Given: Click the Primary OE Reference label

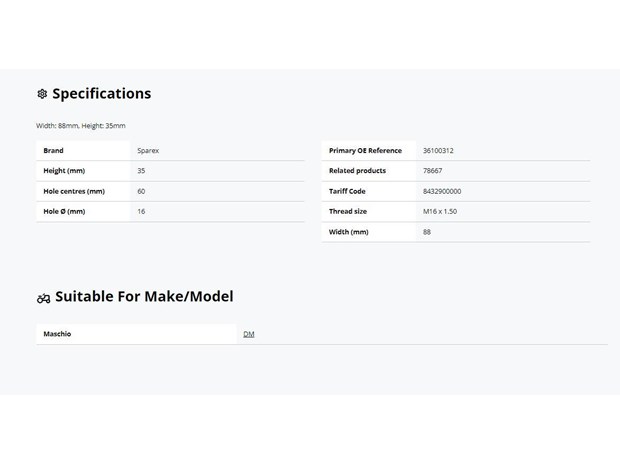Looking at the screenshot, I should pos(365,151).
